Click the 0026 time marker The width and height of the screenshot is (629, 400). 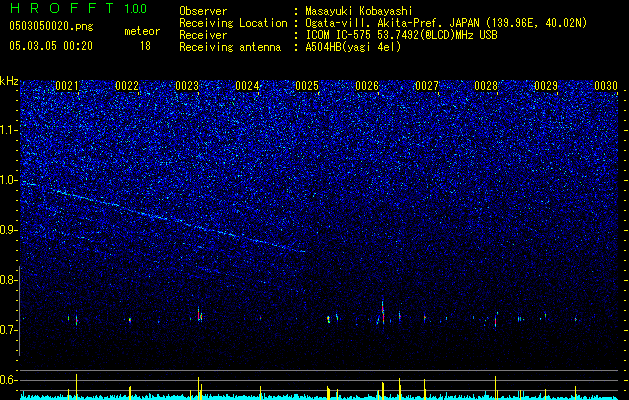click(367, 86)
